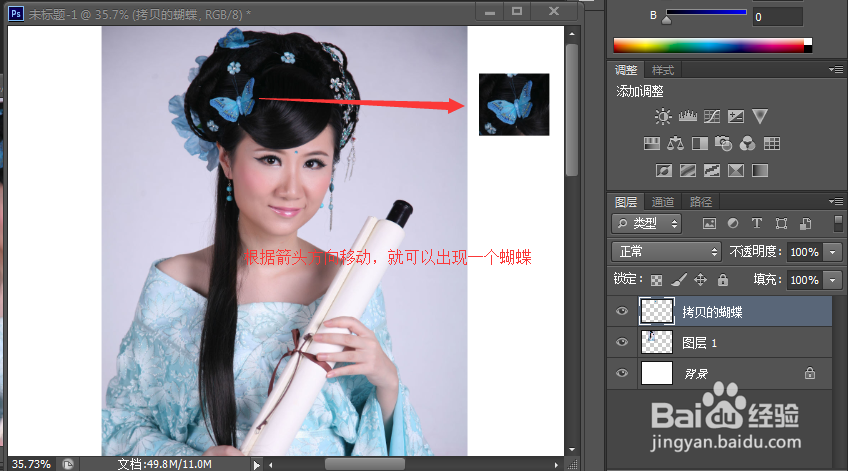Open the 类型 layer filter dropdown
This screenshot has width=848, height=471.
(x=646, y=223)
